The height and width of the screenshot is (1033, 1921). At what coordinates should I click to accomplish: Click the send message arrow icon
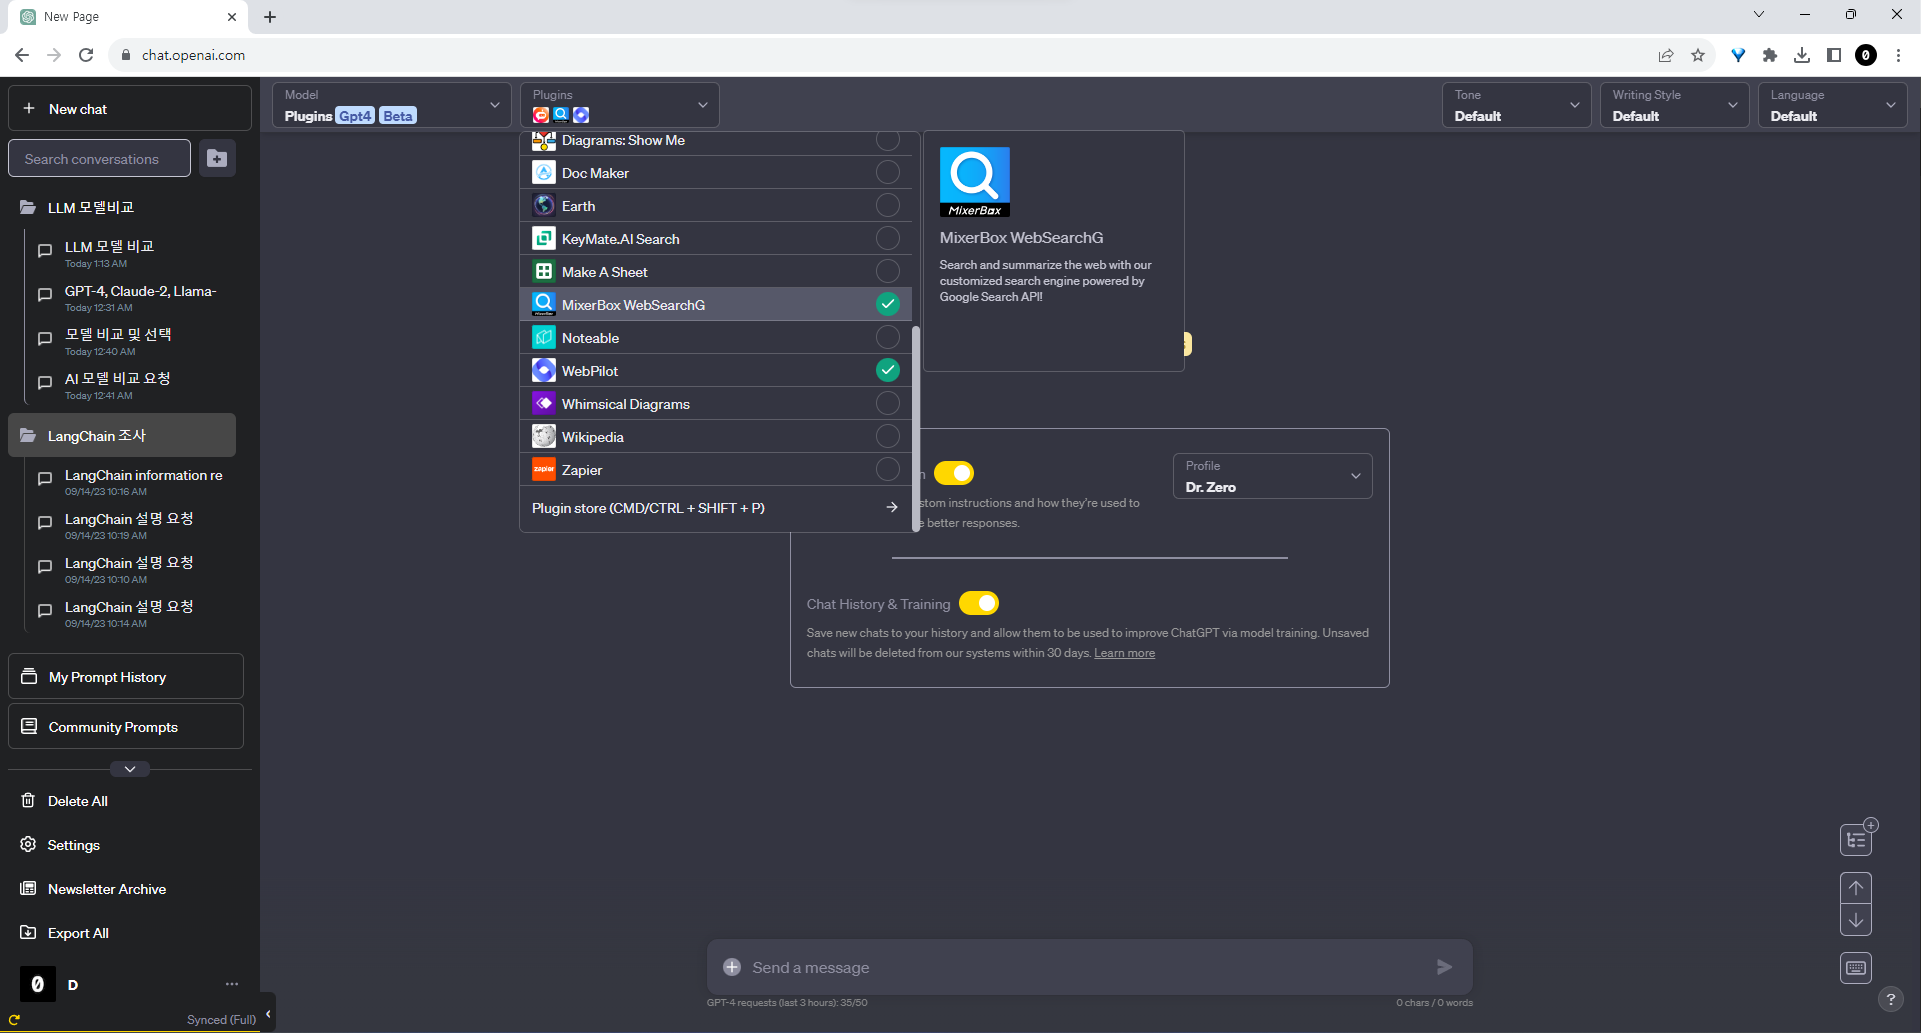coord(1444,967)
